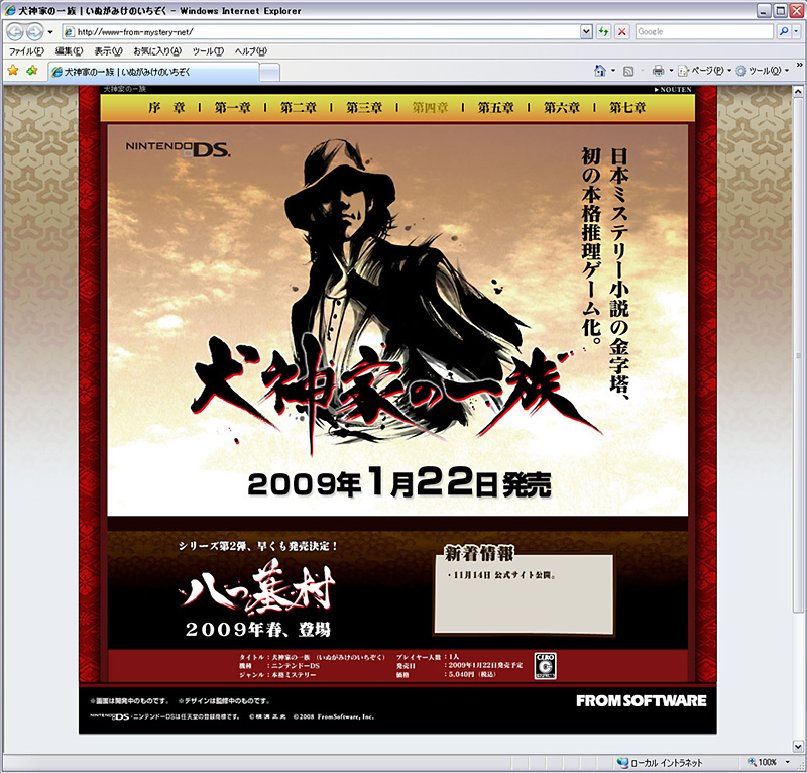Click the ローカル イントラネット zone indicator
The height and width of the screenshot is (773, 807).
tap(660, 762)
